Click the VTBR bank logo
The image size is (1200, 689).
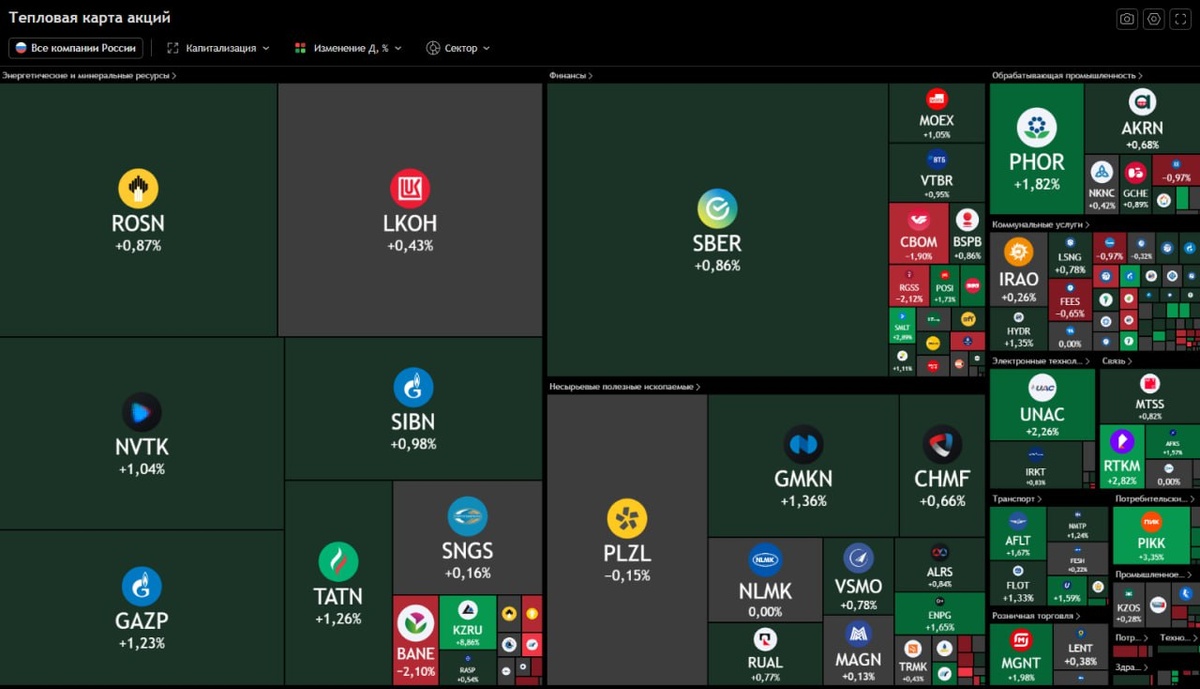[x=936, y=159]
